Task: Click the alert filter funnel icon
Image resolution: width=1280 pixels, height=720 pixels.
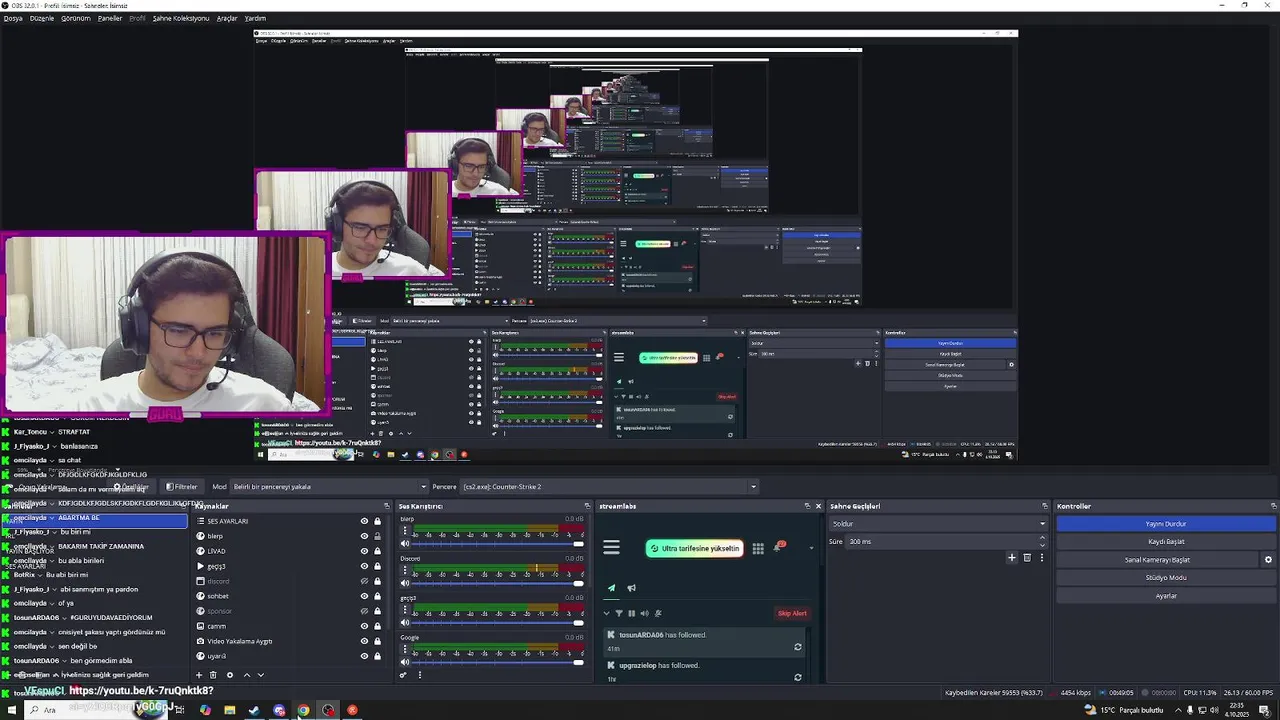Action: (x=618, y=613)
